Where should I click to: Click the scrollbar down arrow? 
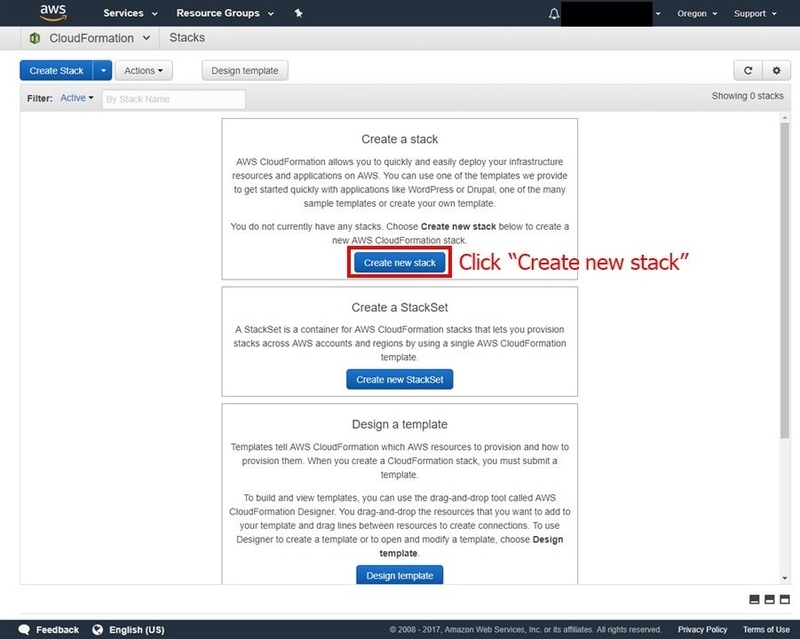coord(785,578)
